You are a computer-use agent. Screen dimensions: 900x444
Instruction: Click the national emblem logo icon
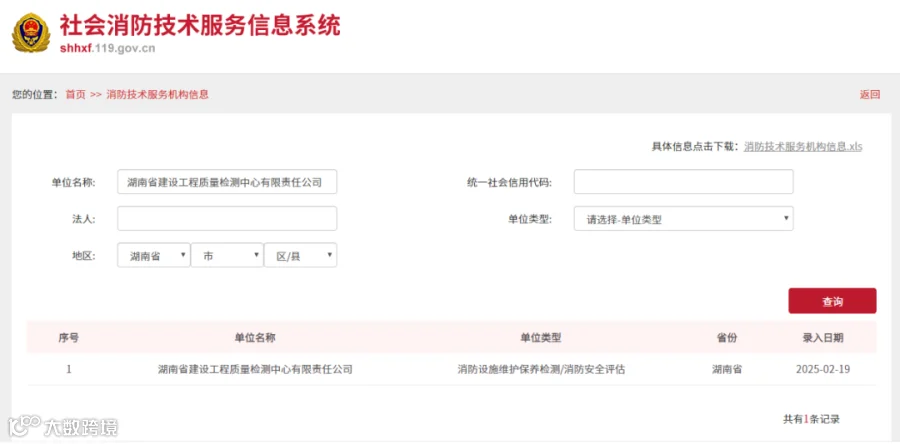pos(30,33)
